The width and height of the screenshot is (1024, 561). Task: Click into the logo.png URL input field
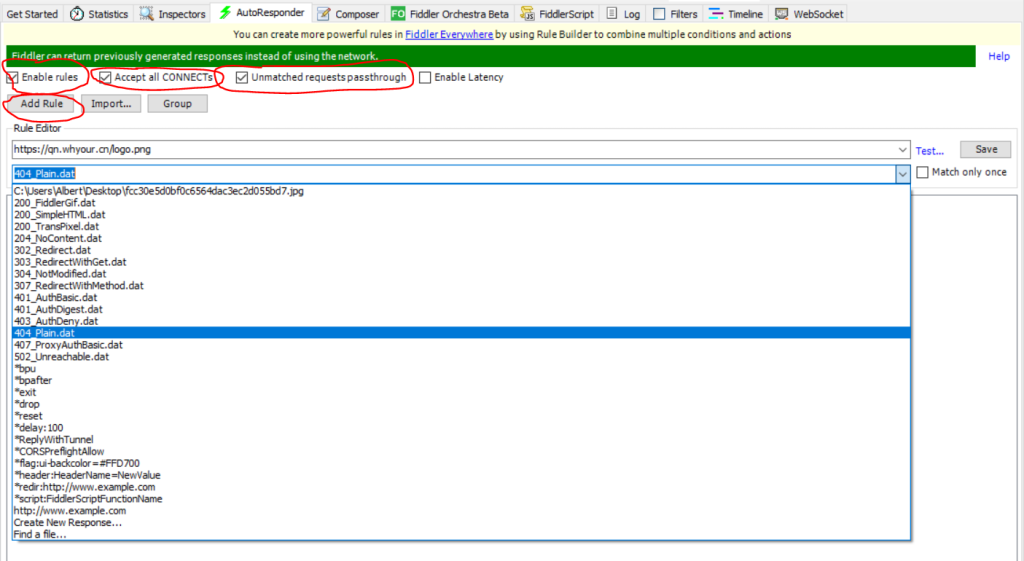(x=450, y=150)
